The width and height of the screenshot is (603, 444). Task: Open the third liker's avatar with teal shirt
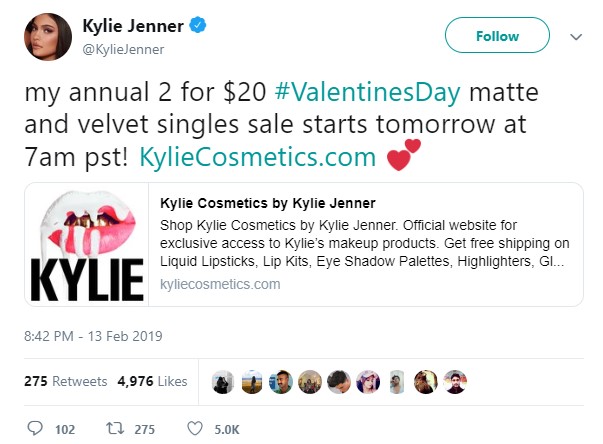(x=281, y=382)
